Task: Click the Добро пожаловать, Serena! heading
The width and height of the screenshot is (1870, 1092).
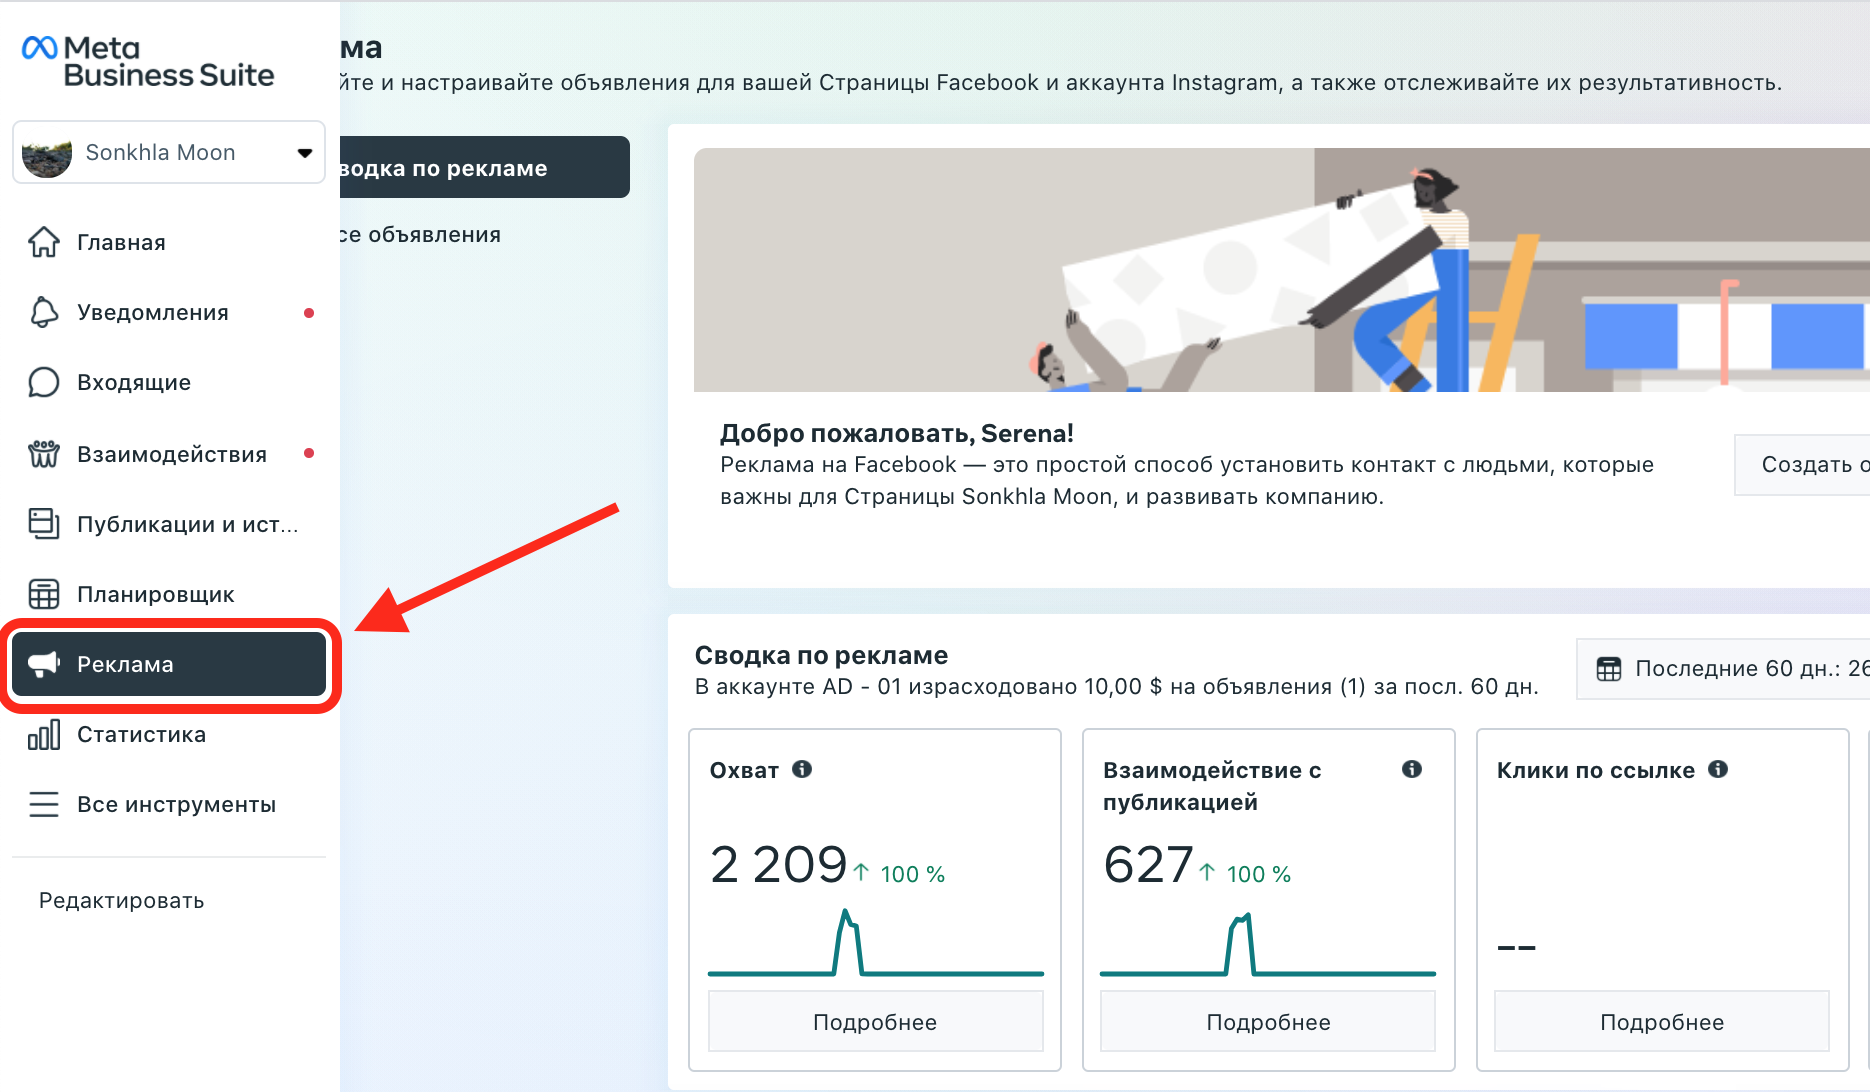Action: click(x=897, y=433)
